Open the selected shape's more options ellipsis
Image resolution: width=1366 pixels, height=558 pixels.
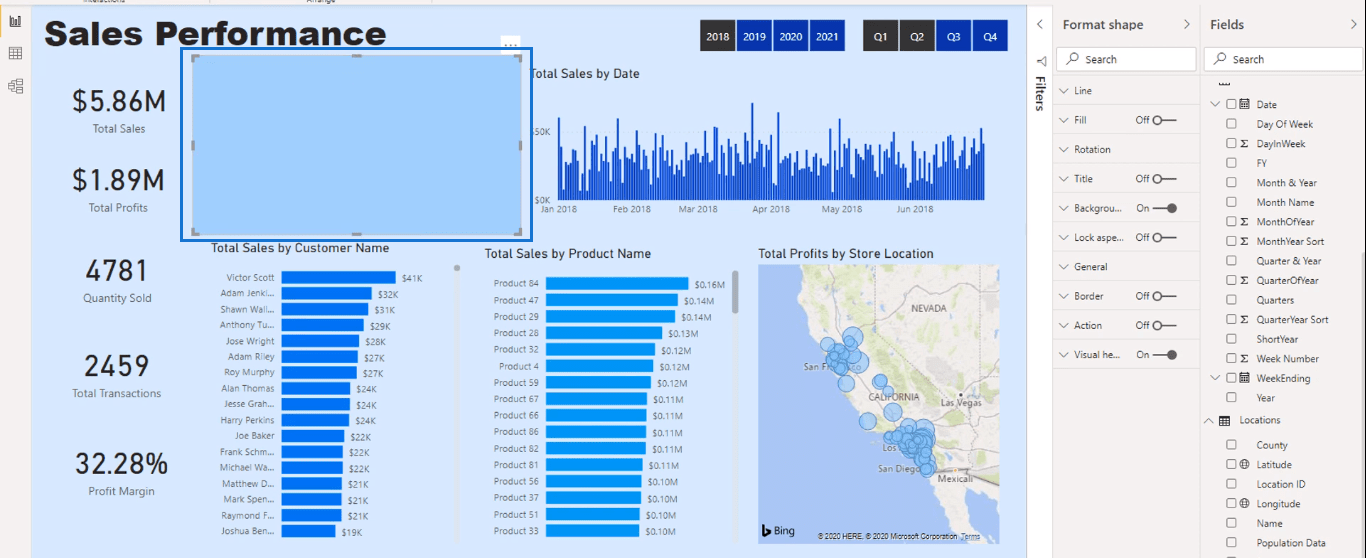tap(511, 45)
